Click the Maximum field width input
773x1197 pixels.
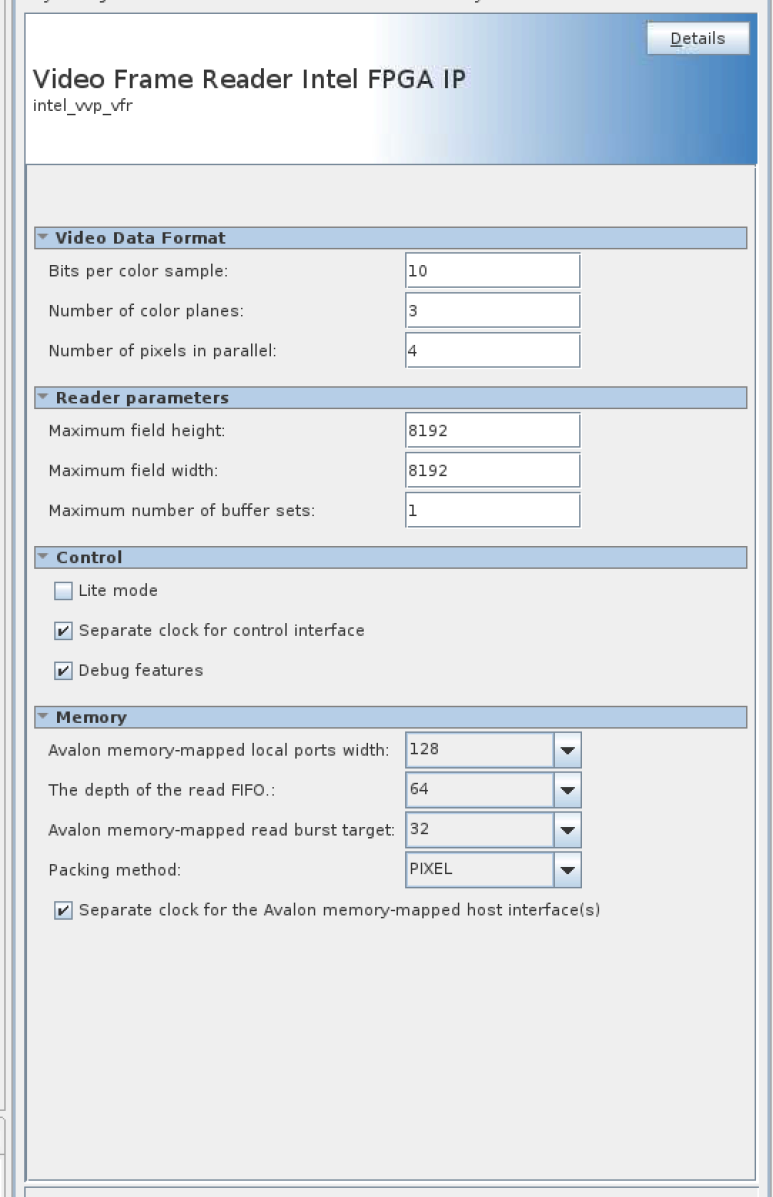click(492, 470)
